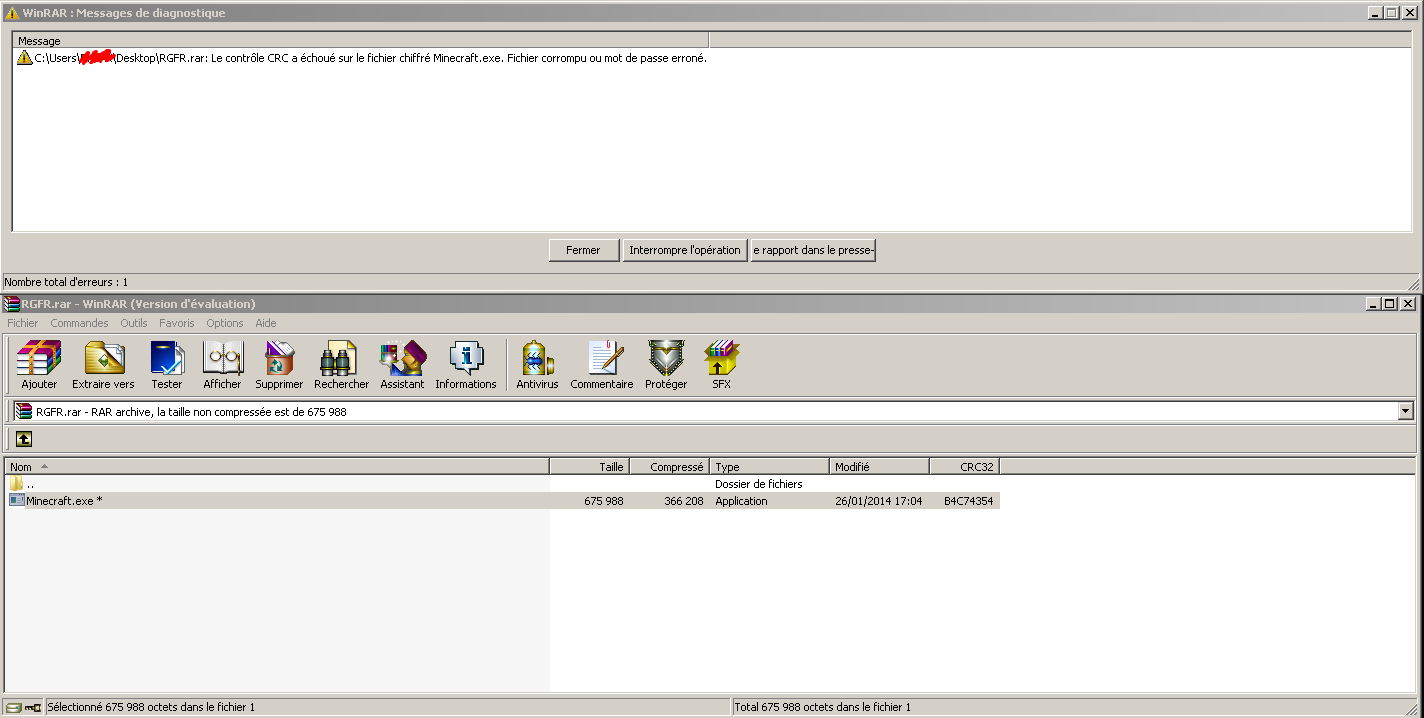
Task: Maximize the diagnostic messages window
Action: (x=1391, y=13)
